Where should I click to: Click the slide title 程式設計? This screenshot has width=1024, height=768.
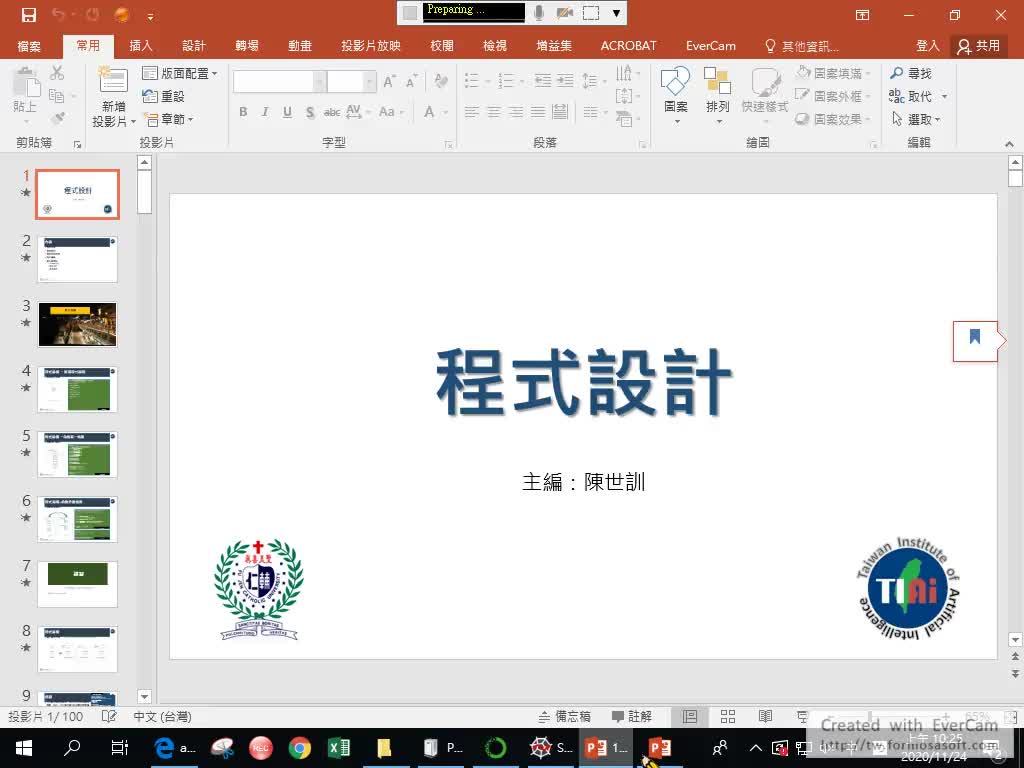click(584, 382)
